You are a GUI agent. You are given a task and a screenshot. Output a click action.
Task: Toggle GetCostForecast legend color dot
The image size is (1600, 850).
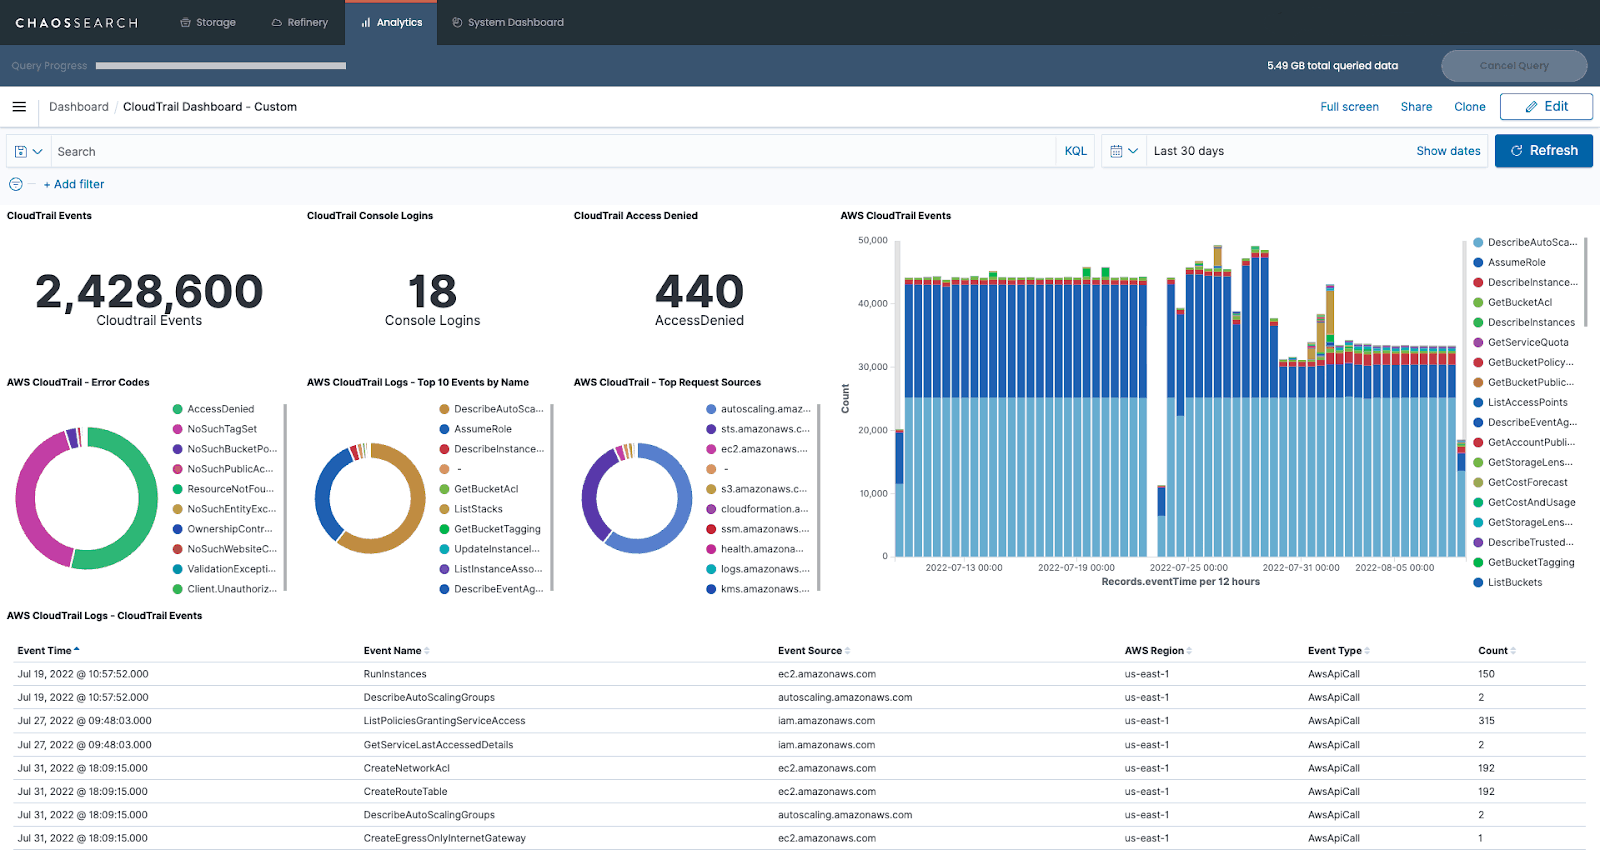[x=1478, y=482]
